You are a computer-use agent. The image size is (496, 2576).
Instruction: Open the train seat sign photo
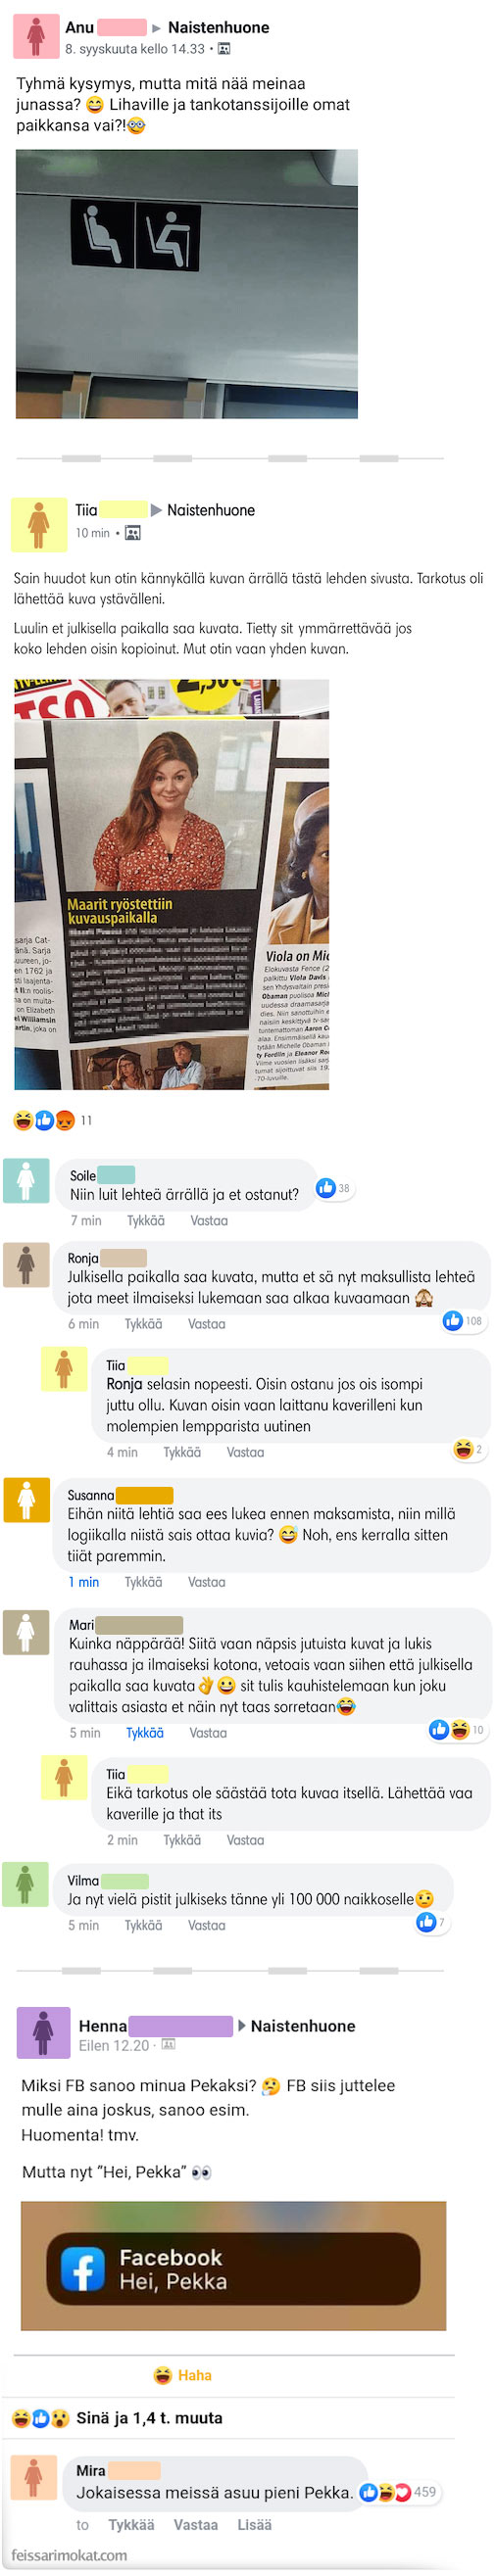(x=187, y=284)
